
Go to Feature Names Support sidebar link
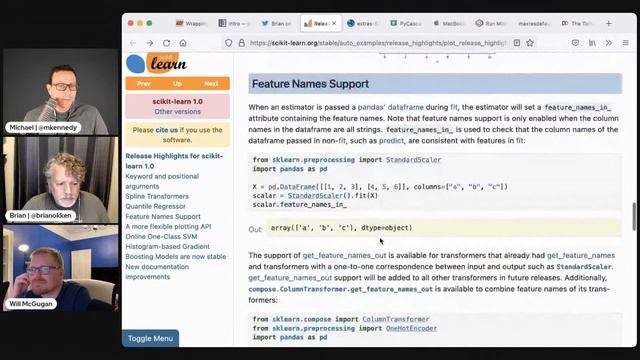[163, 216]
